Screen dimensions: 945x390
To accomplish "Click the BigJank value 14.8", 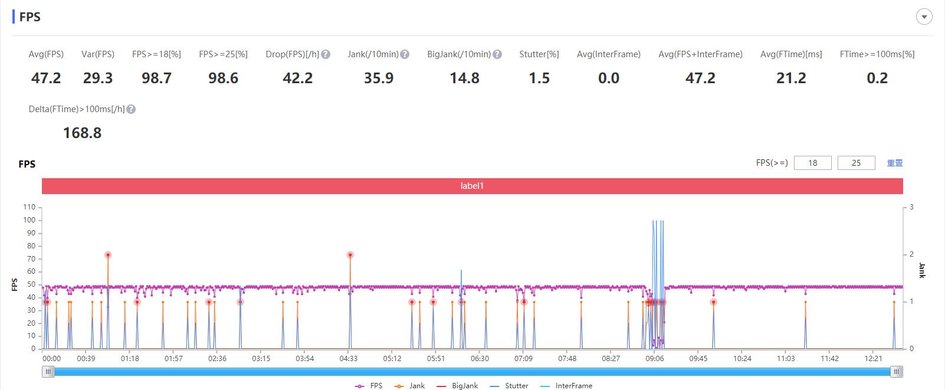I will pyautogui.click(x=465, y=78).
